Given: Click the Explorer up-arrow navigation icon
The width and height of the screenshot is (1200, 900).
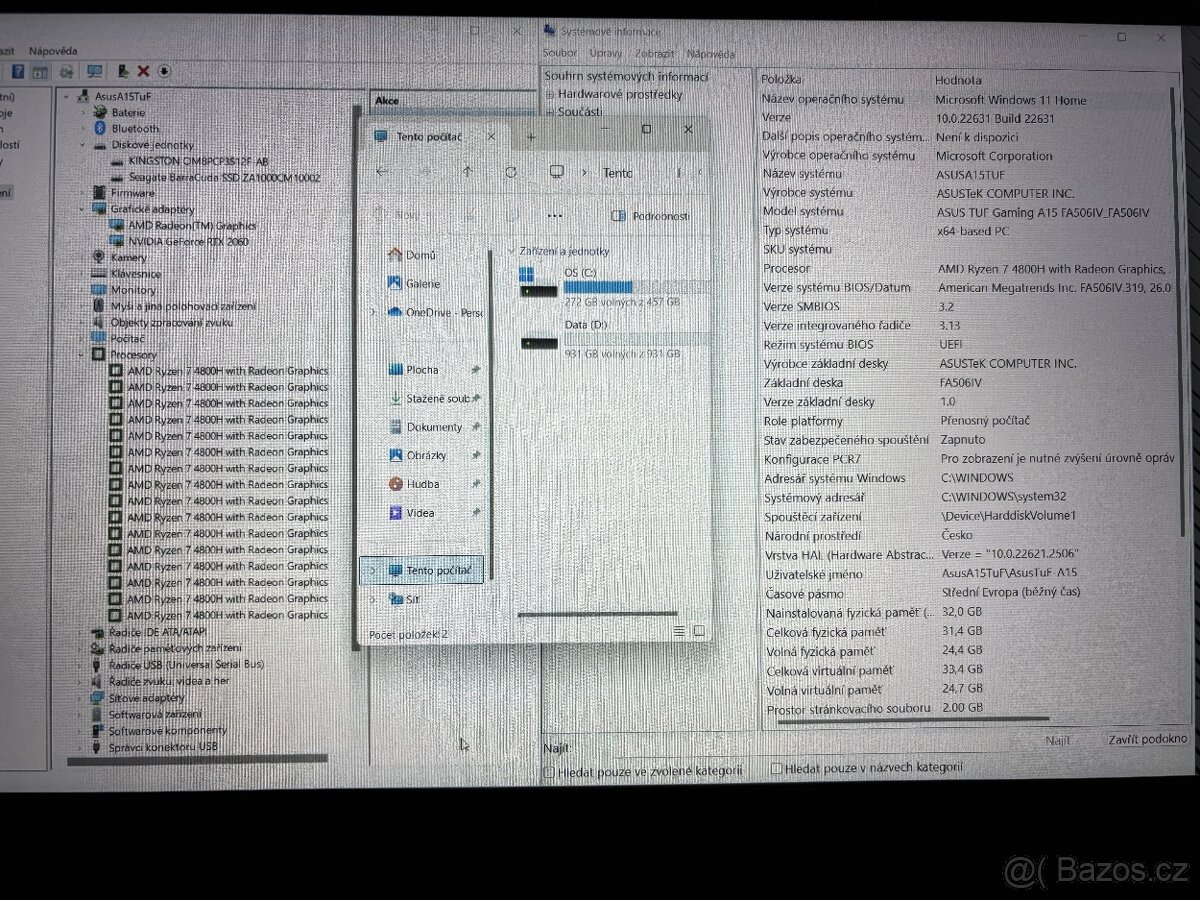Looking at the screenshot, I should pyautogui.click(x=467, y=172).
